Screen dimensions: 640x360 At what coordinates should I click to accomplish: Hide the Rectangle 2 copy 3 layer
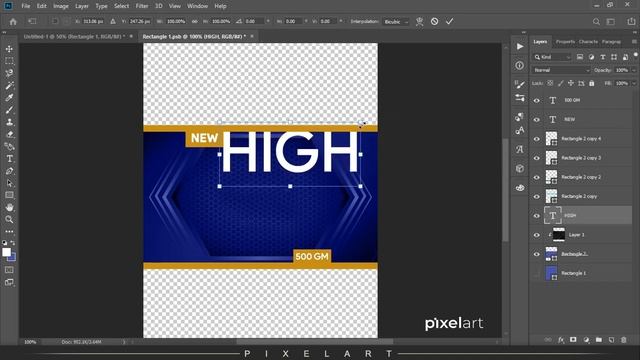click(x=537, y=158)
